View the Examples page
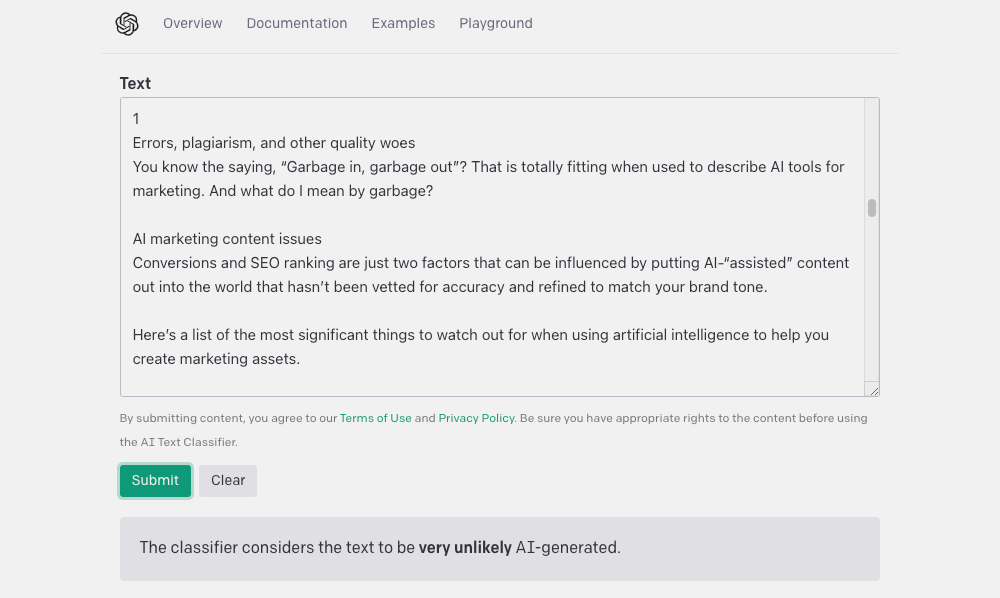This screenshot has height=598, width=1000. (x=403, y=23)
